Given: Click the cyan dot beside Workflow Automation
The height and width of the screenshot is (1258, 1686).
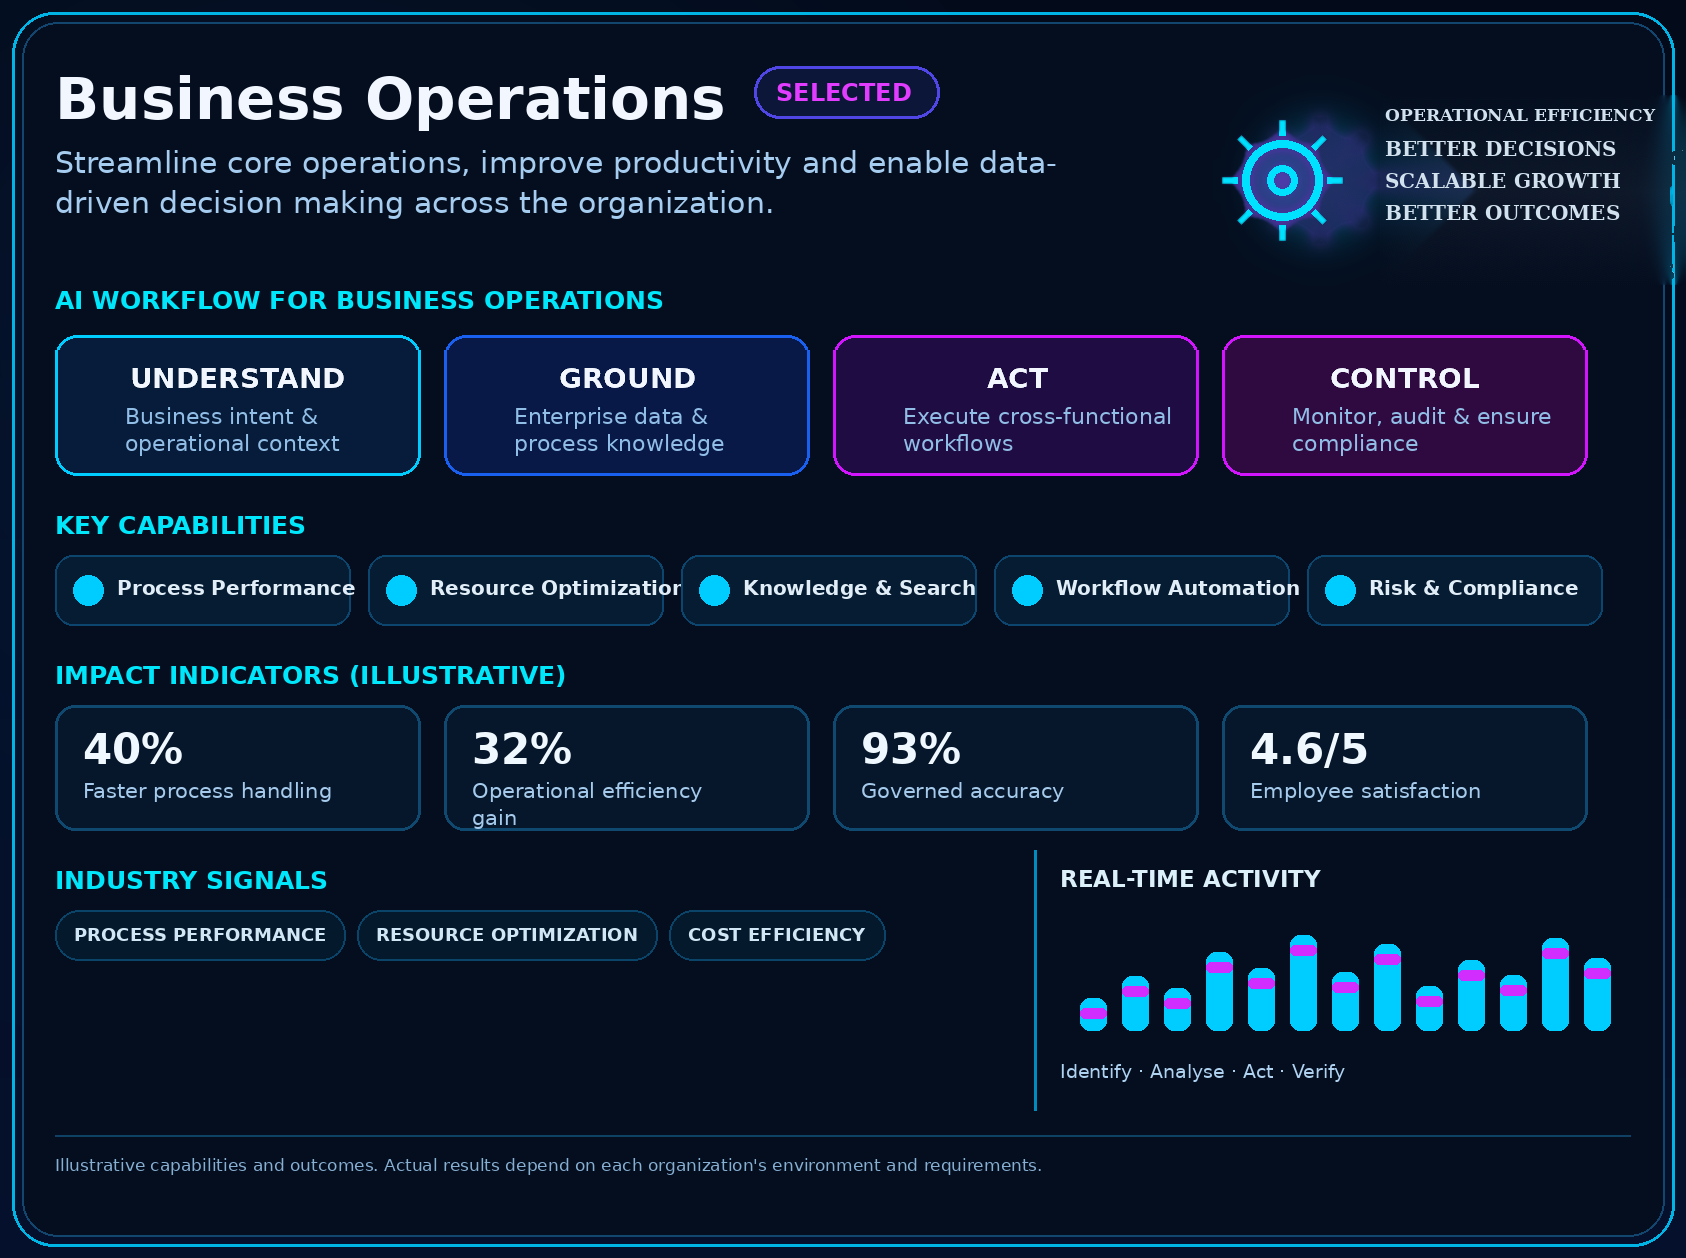Looking at the screenshot, I should click(x=1027, y=590).
